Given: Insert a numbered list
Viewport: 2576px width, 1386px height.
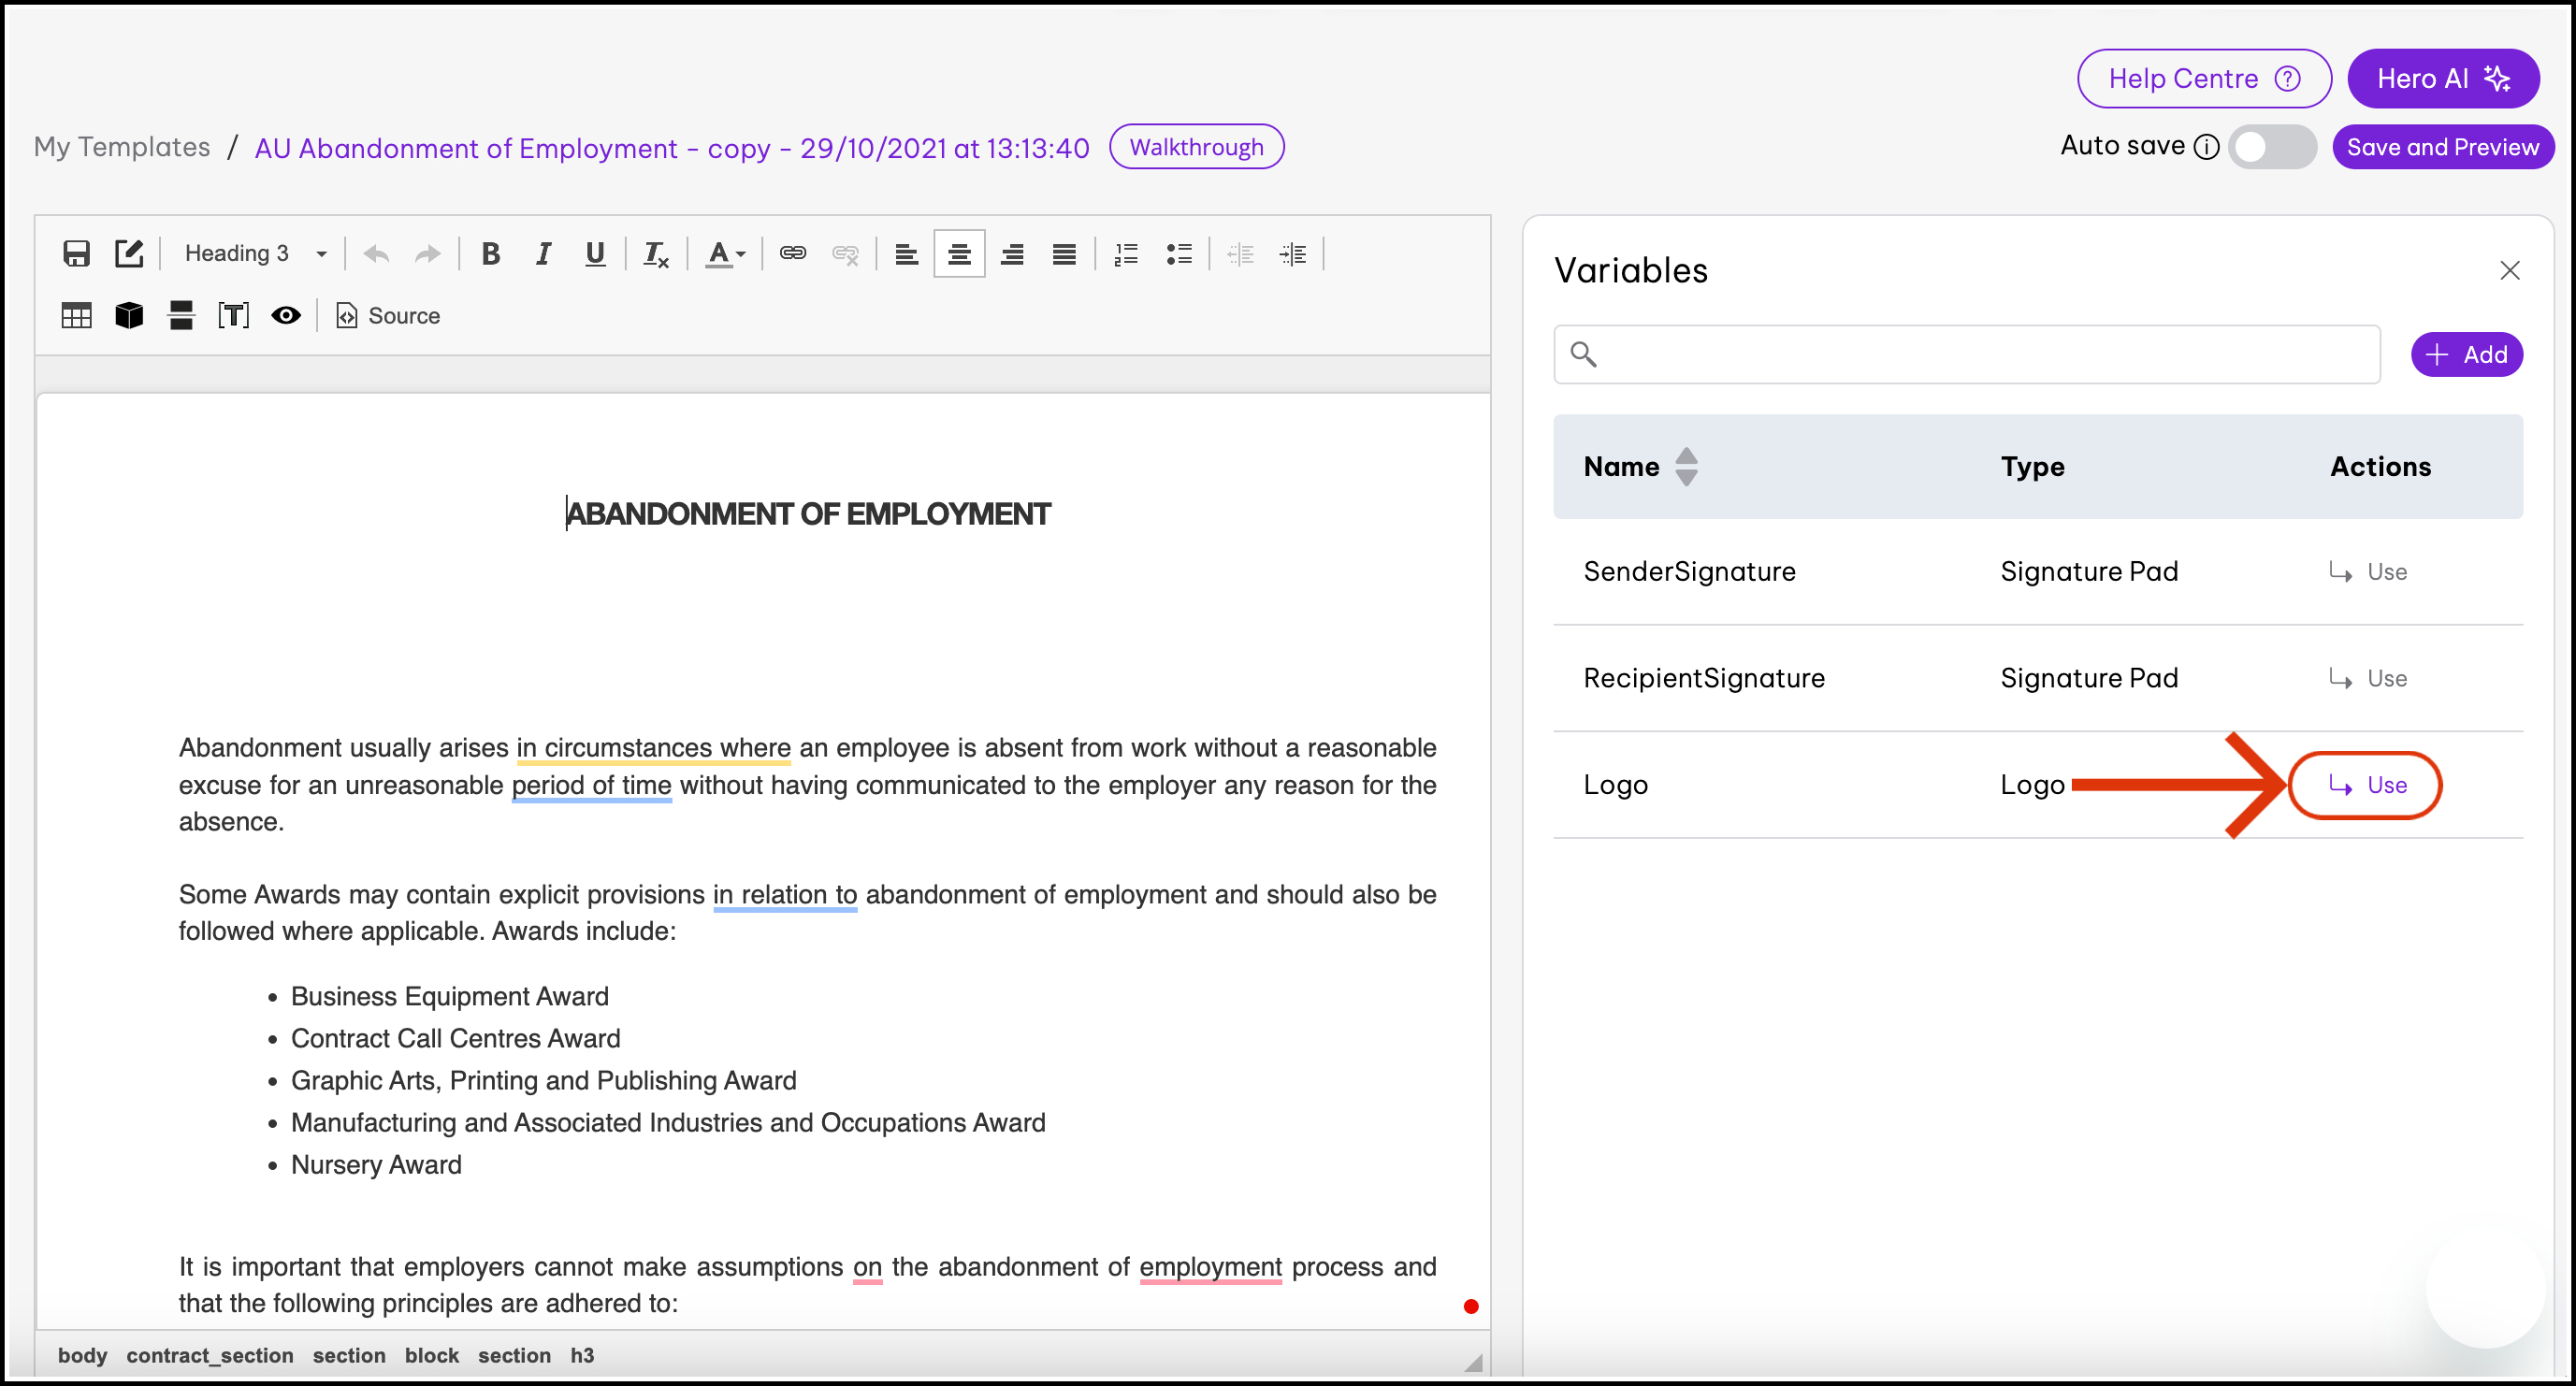Looking at the screenshot, I should (x=1126, y=254).
